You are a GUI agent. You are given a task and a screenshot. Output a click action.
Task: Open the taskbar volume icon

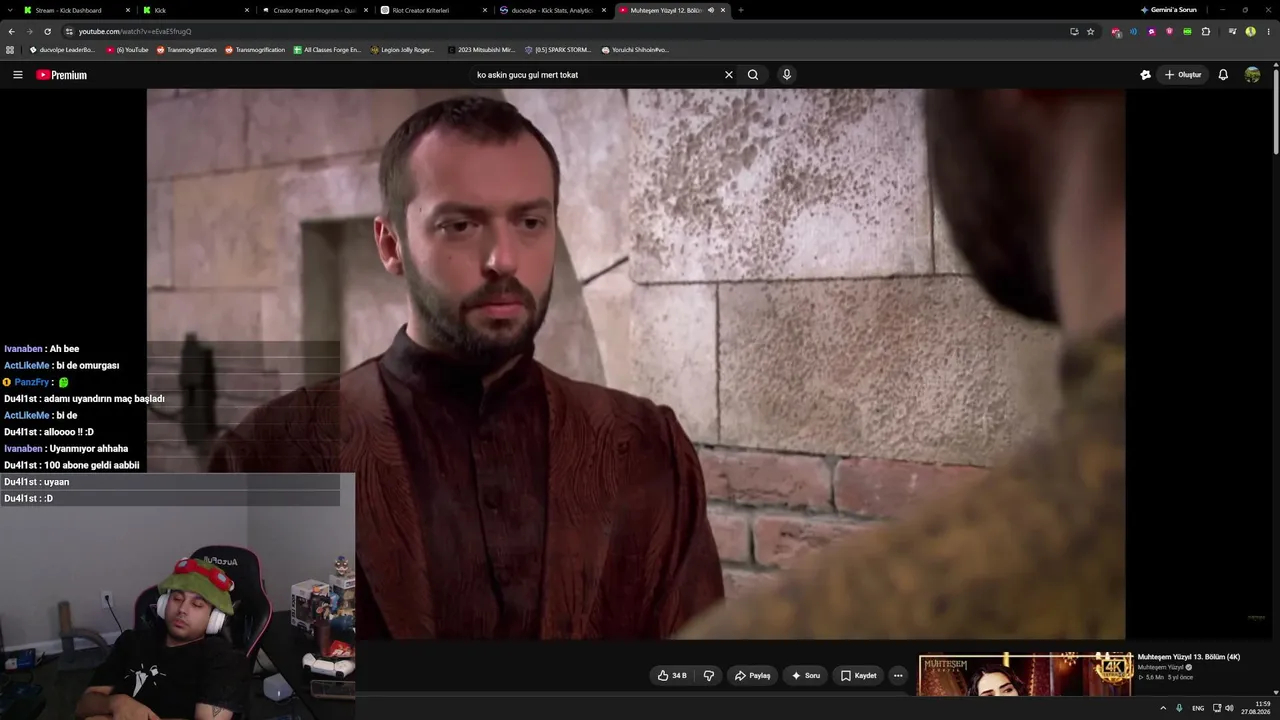1229,708
